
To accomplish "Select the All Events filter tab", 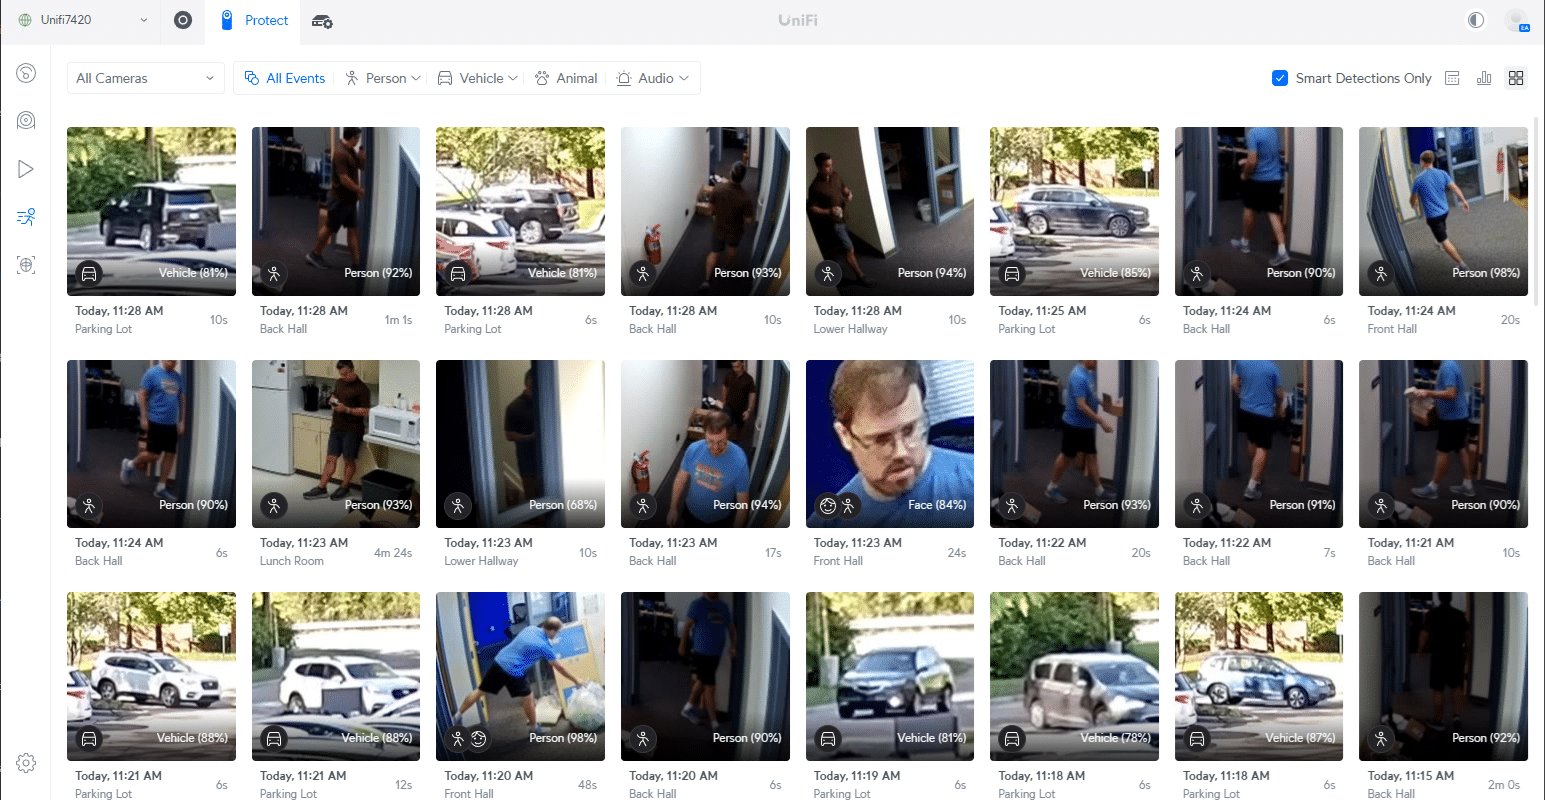I will tap(285, 78).
